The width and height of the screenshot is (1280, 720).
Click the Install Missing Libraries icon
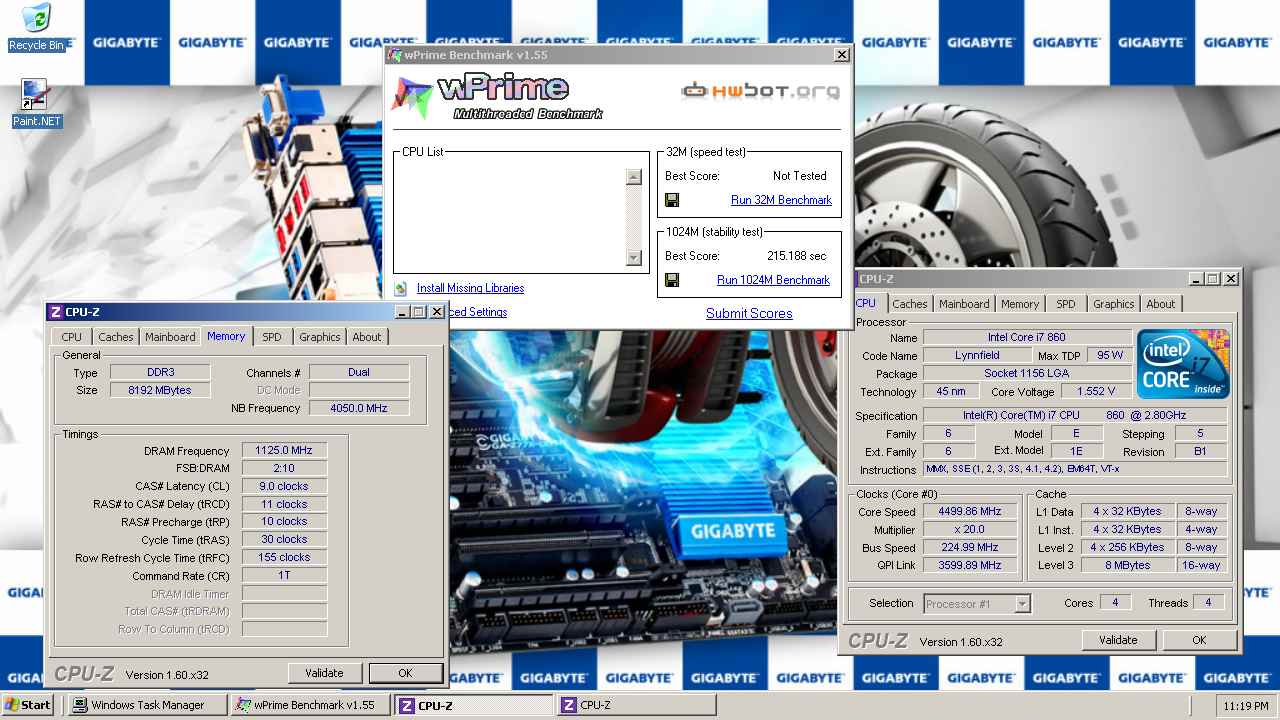(x=401, y=288)
